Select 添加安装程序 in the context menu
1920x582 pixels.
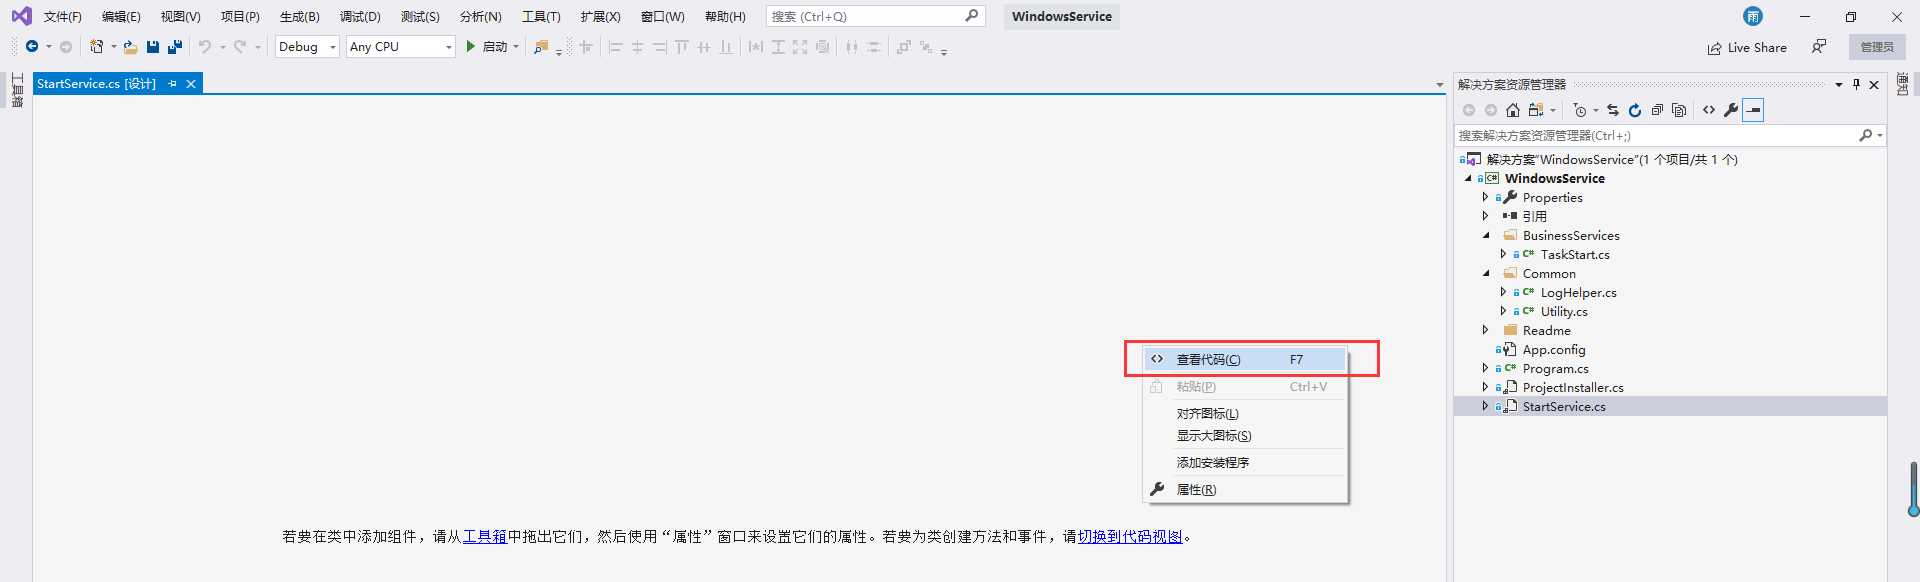coord(1245,462)
